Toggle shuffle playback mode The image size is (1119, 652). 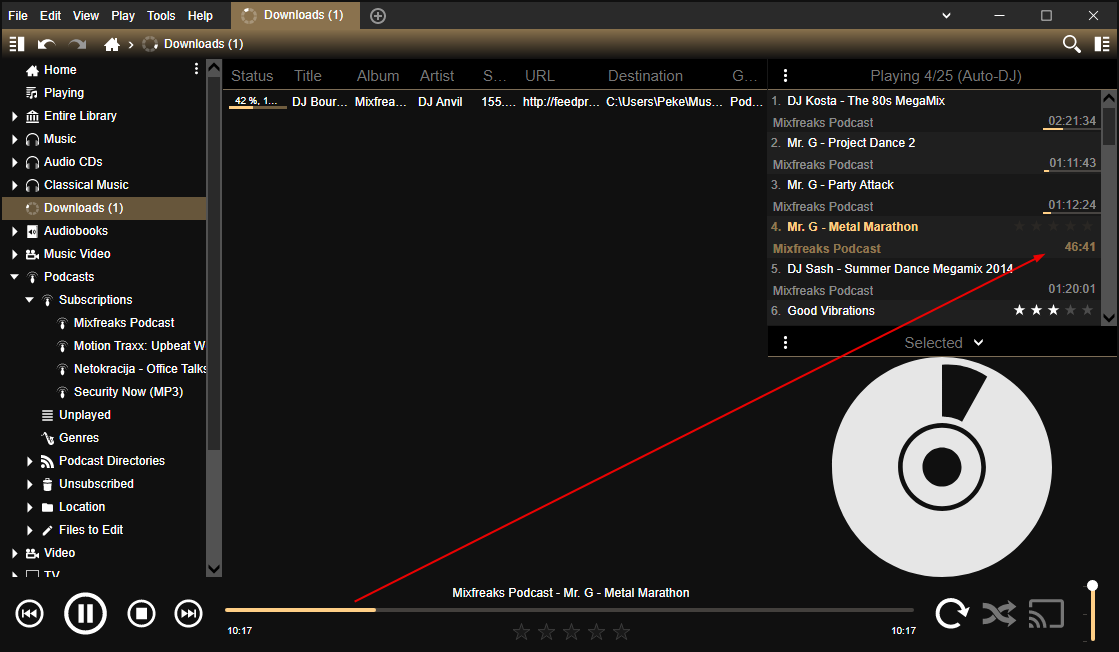(x=998, y=613)
